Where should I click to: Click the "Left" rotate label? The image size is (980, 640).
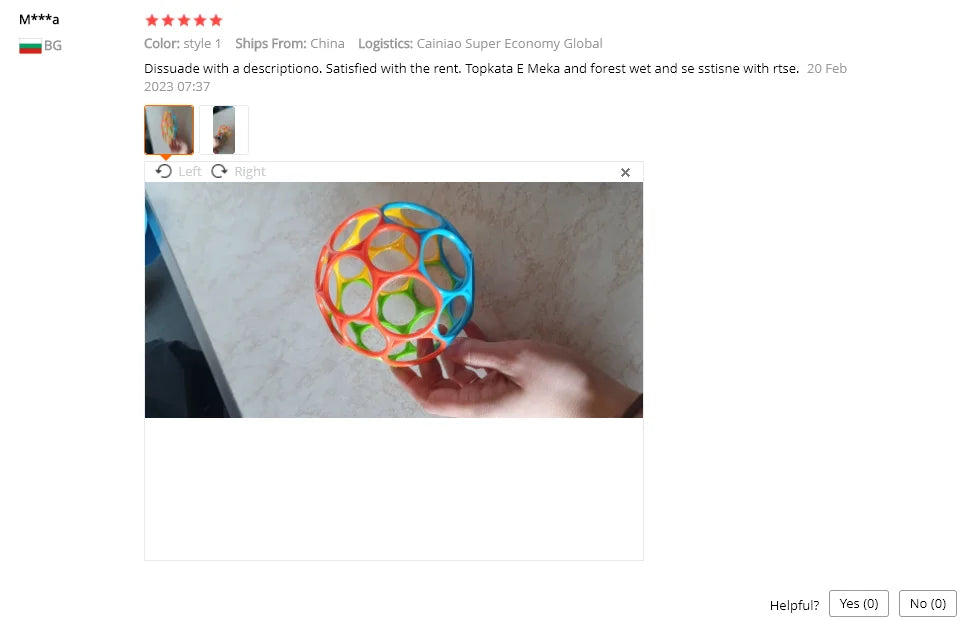[x=190, y=171]
